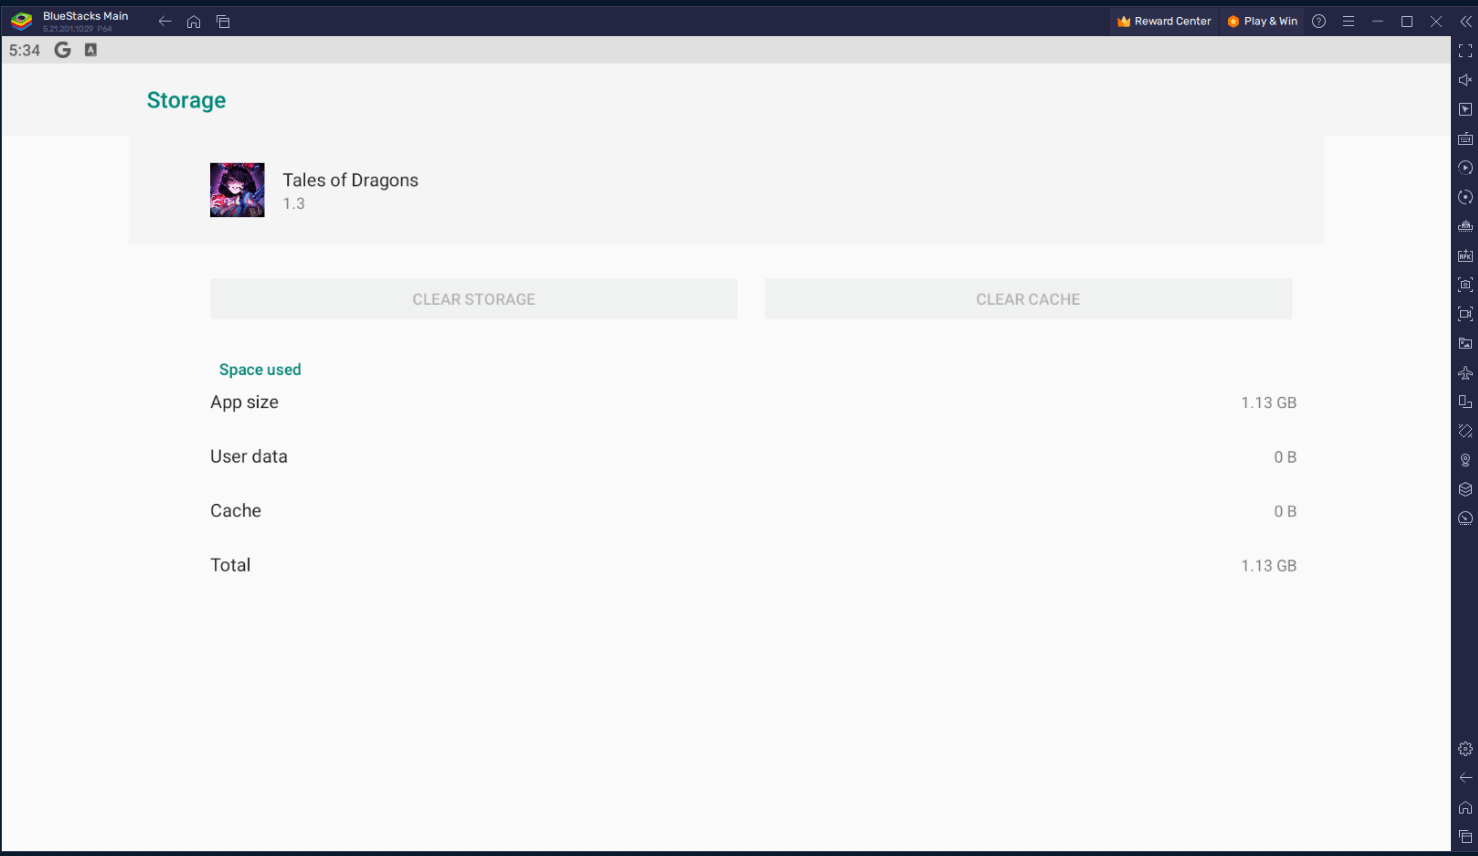Click the Google G status bar icon
Viewport: 1478px width, 856px height.
tap(63, 50)
